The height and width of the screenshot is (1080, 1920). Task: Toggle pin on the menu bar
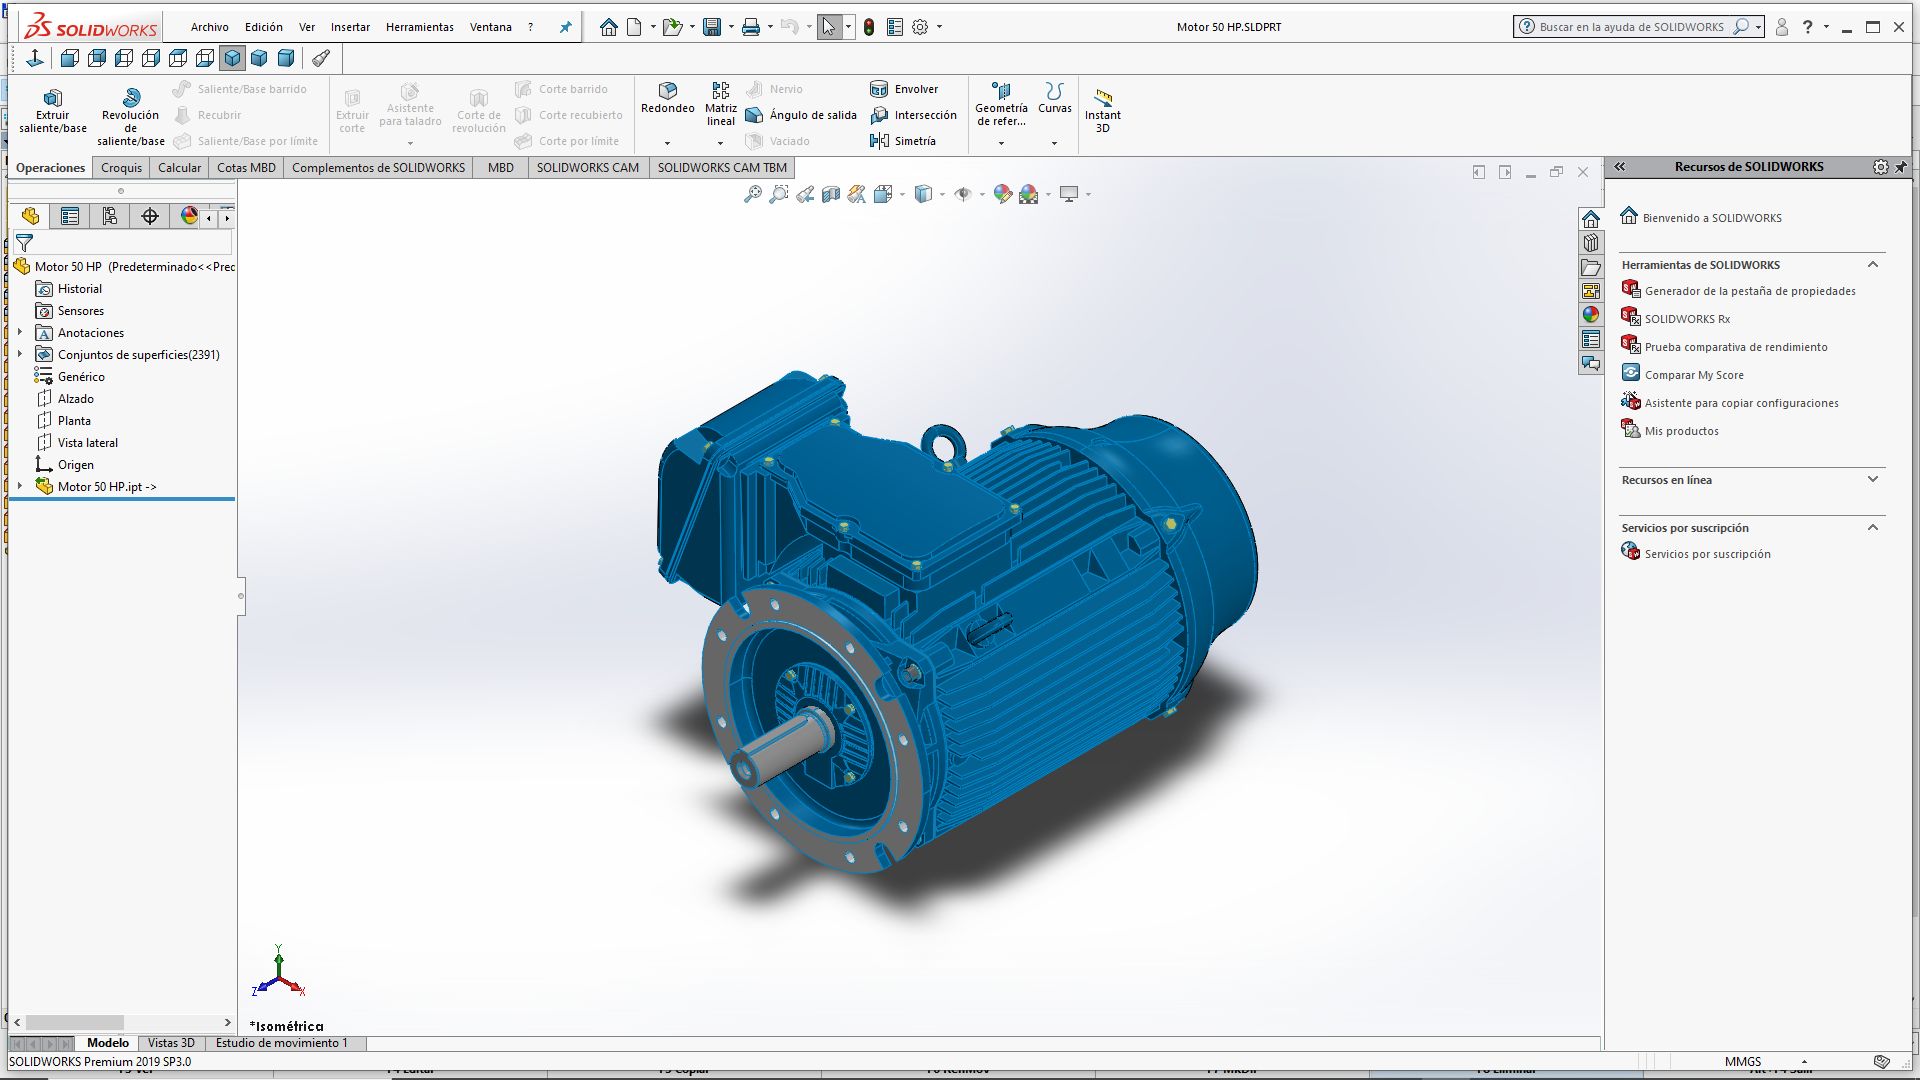[565, 27]
